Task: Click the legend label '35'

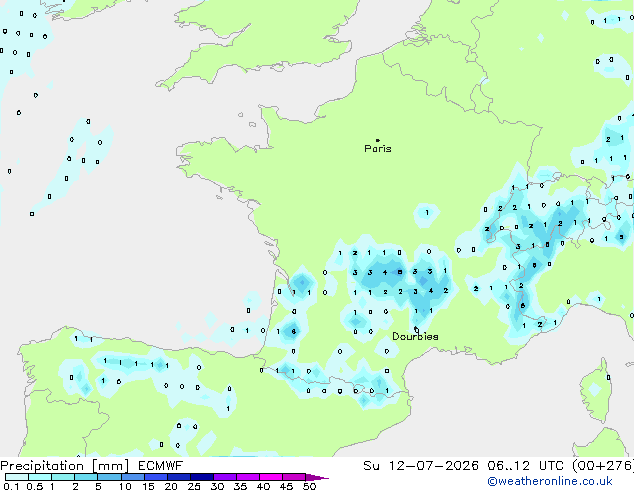Action: [240, 486]
